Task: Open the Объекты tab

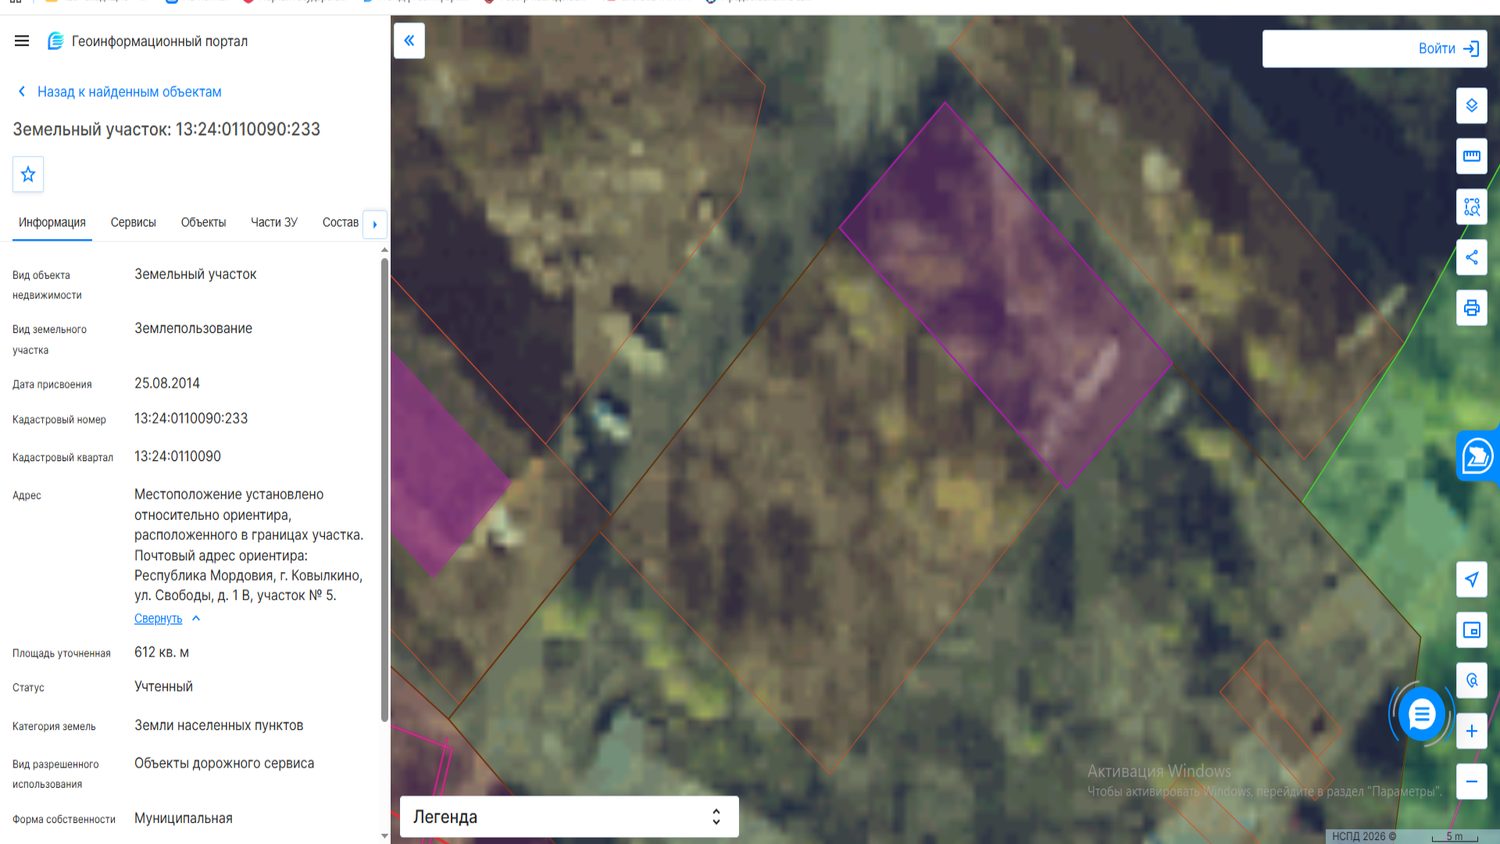Action: coord(203,223)
